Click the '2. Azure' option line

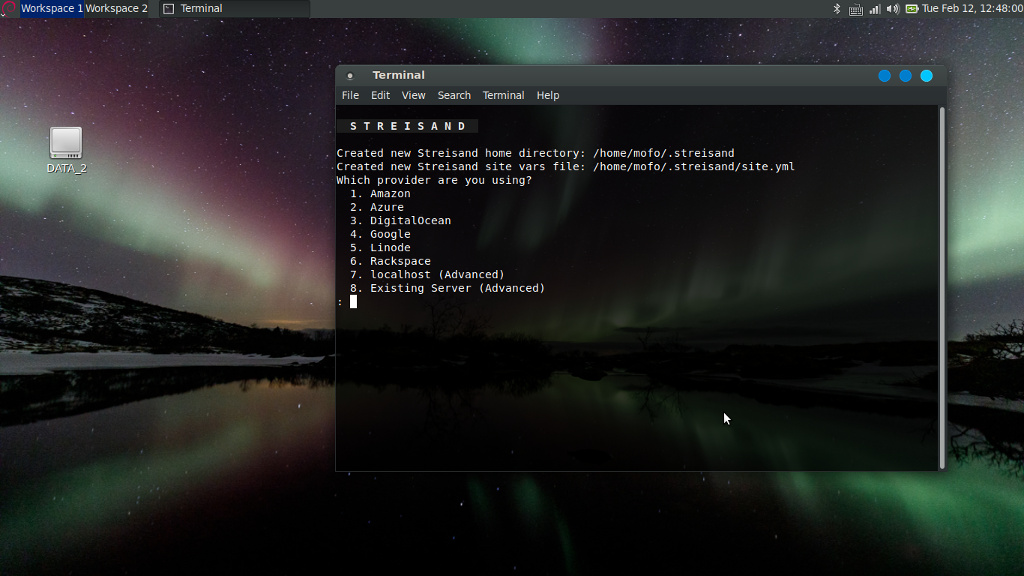click(x=377, y=207)
